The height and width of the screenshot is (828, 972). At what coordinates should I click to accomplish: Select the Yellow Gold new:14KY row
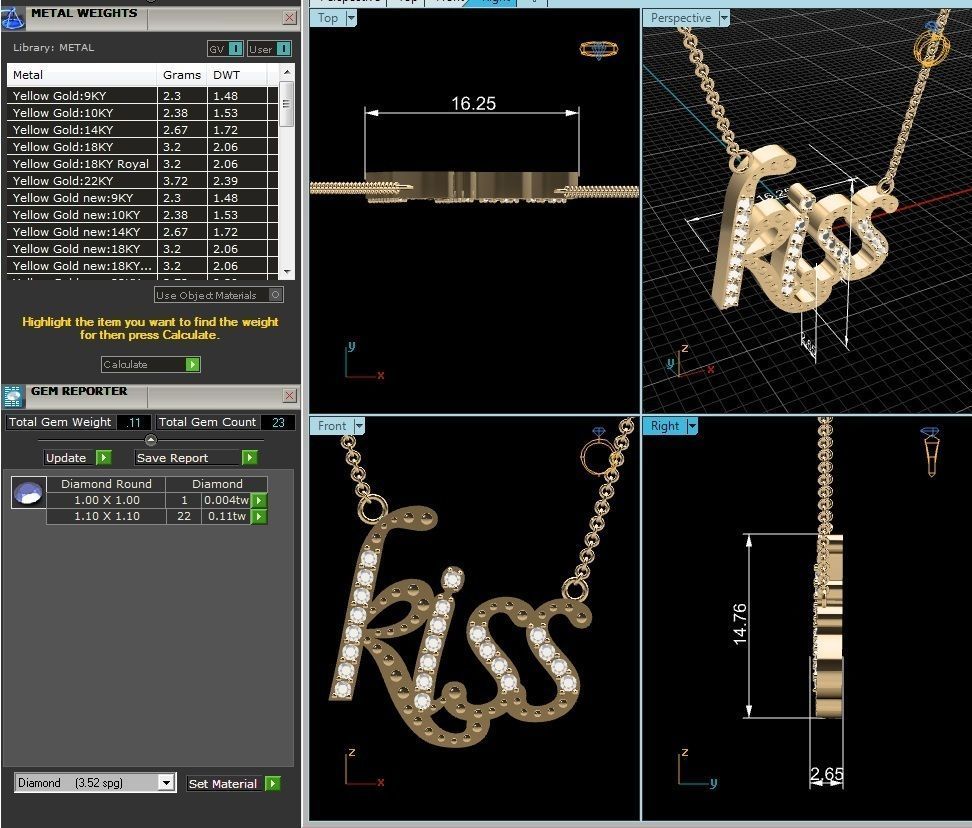[x=143, y=232]
